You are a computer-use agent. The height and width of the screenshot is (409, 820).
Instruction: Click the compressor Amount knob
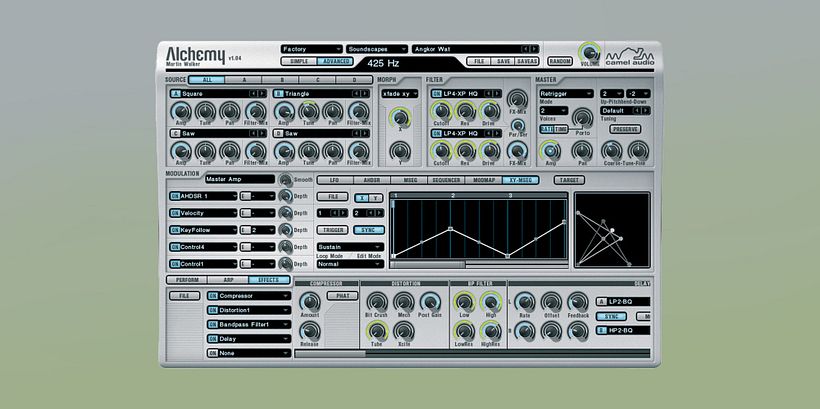coord(310,304)
